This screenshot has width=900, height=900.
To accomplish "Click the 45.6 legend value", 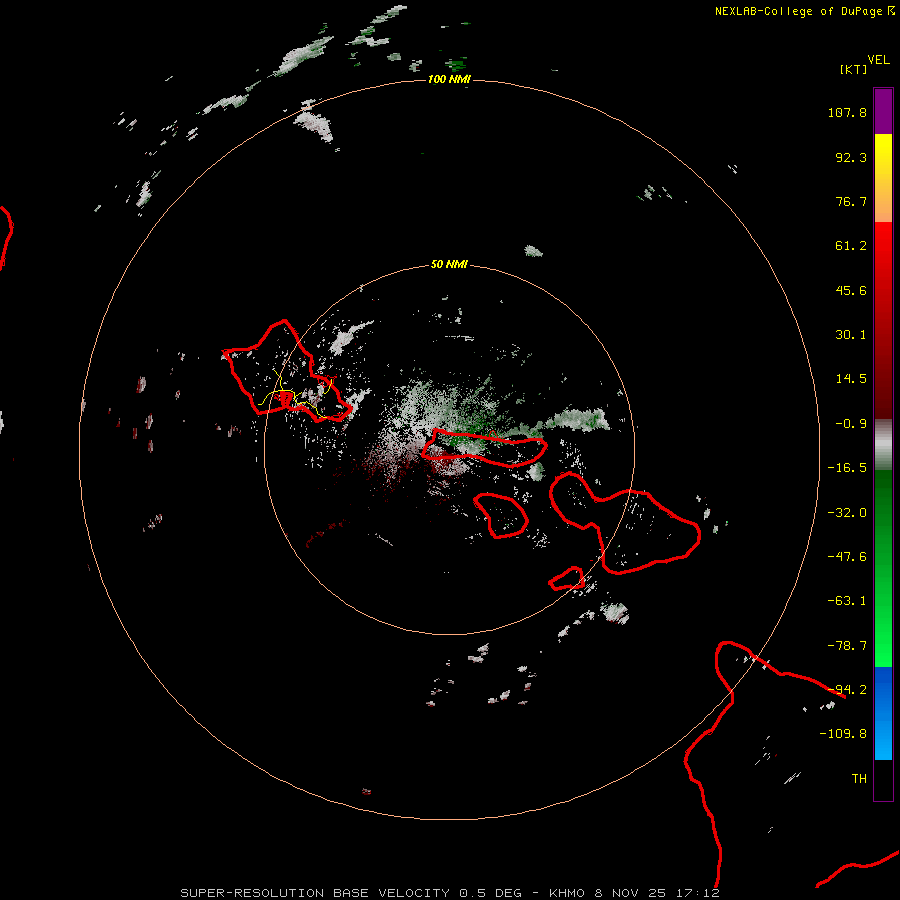I will [851, 290].
